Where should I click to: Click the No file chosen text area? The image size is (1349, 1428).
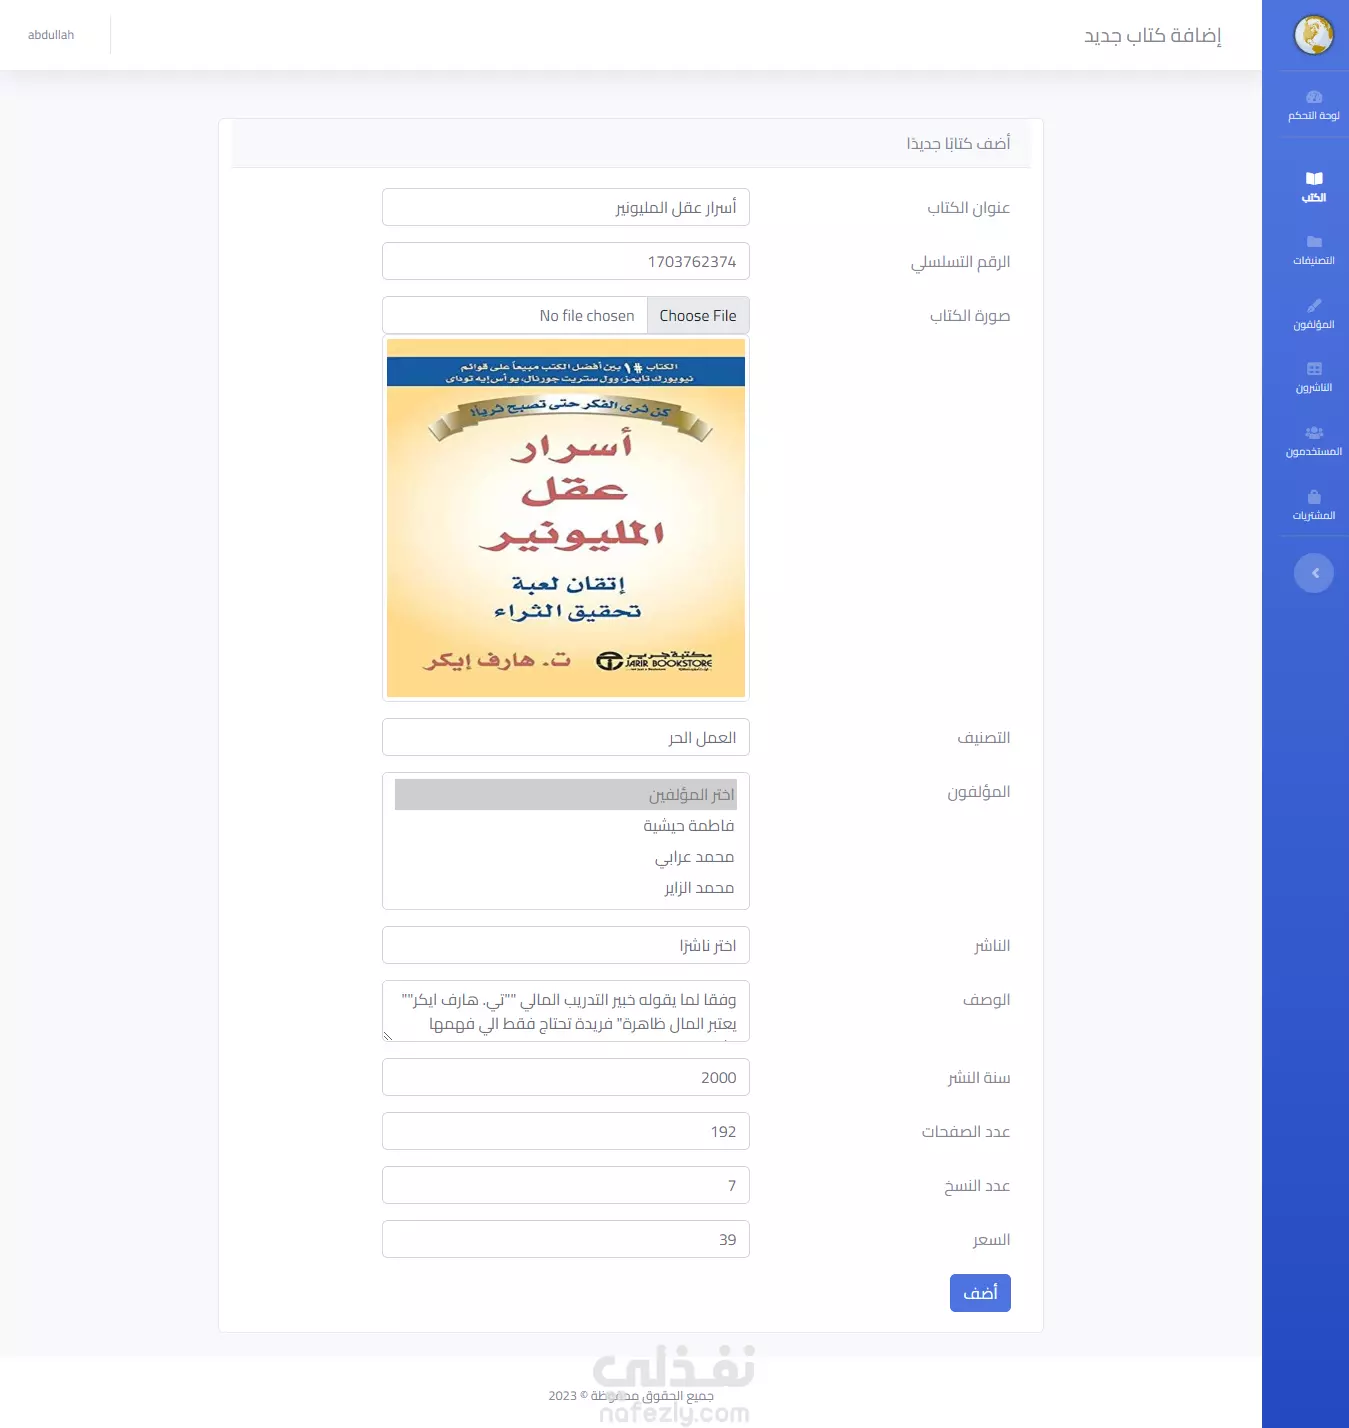point(587,316)
